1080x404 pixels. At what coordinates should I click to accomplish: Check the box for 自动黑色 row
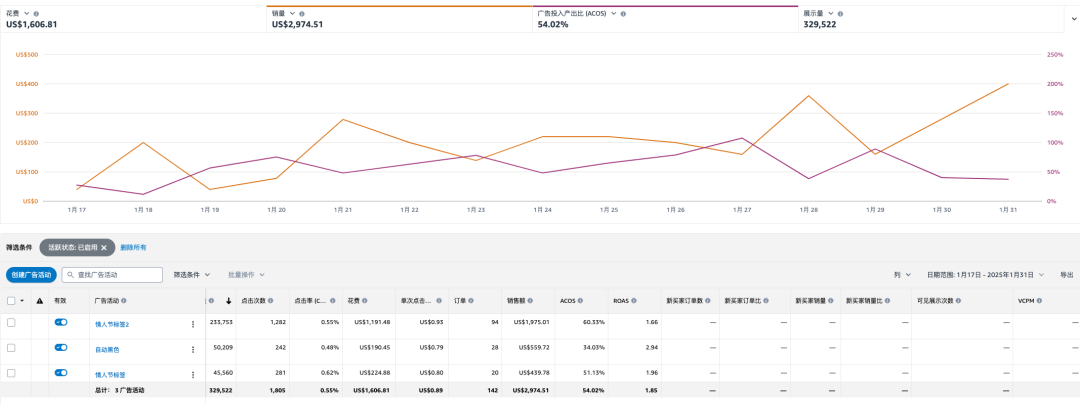(x=11, y=348)
